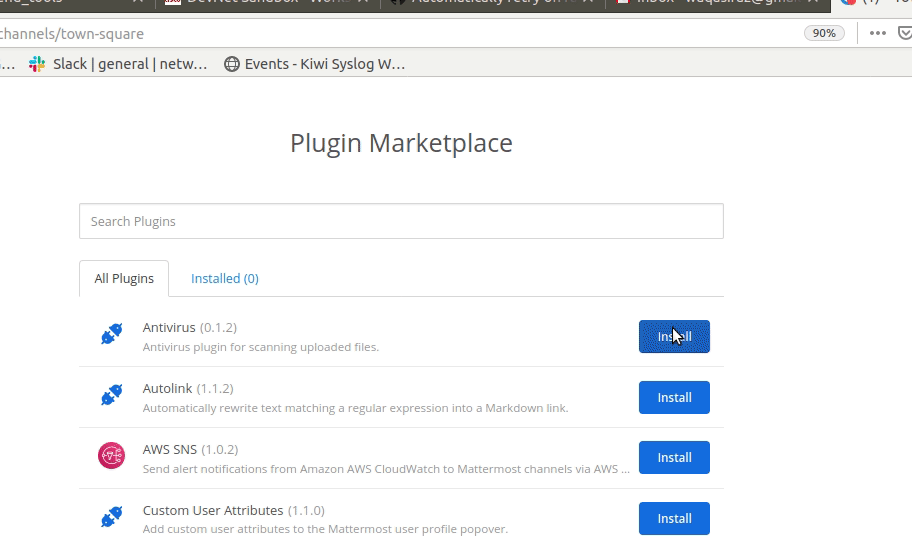Install the Antivirus plugin
912x548 pixels.
(x=674, y=336)
